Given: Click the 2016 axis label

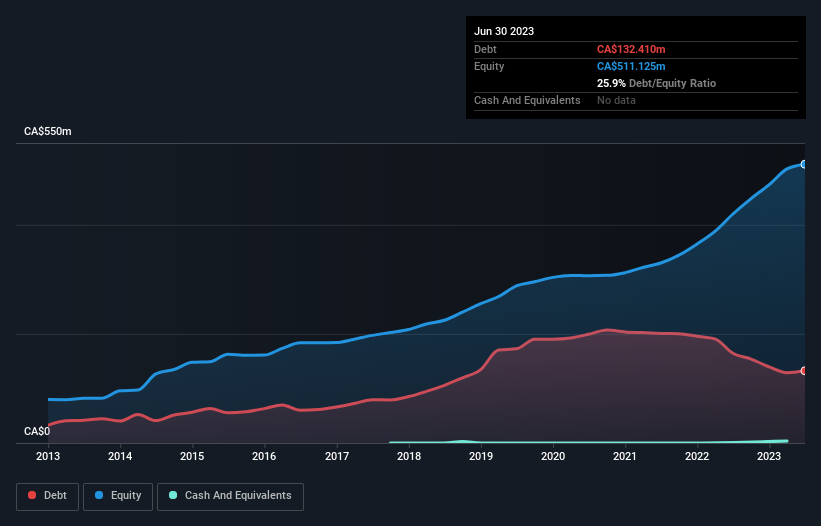Looking at the screenshot, I should point(264,456).
